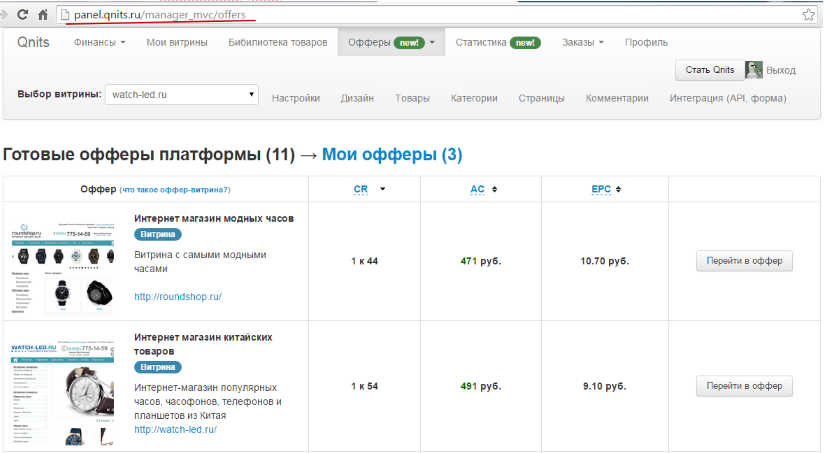Screen dimensions: 824x453
Task: Open the Библиотека товаров tab
Action: pyautogui.click(x=277, y=43)
